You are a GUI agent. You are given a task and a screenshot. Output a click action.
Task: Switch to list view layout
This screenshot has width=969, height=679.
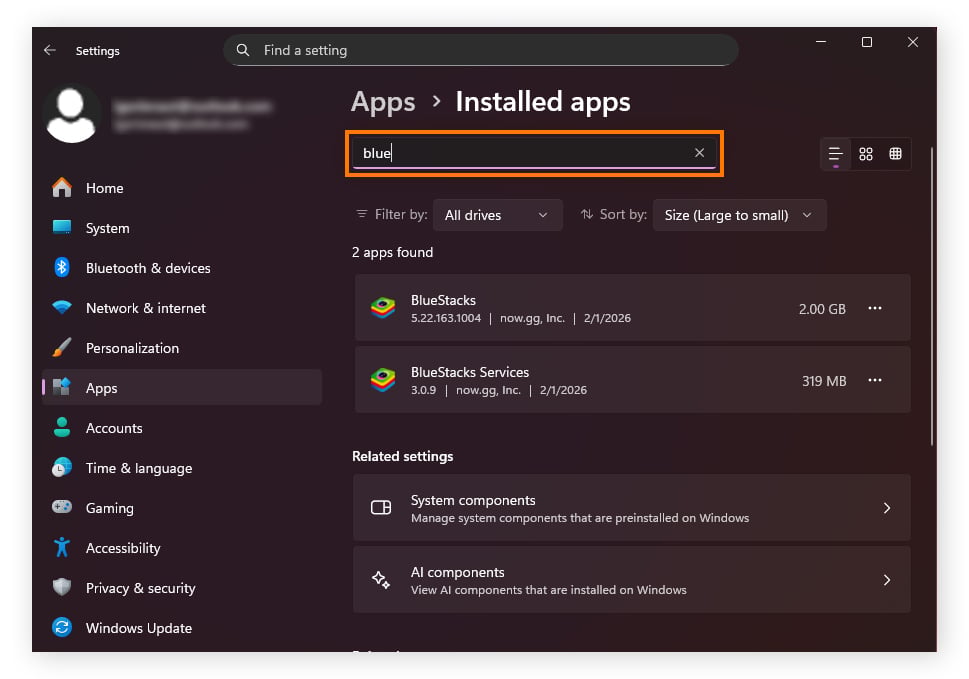(836, 154)
